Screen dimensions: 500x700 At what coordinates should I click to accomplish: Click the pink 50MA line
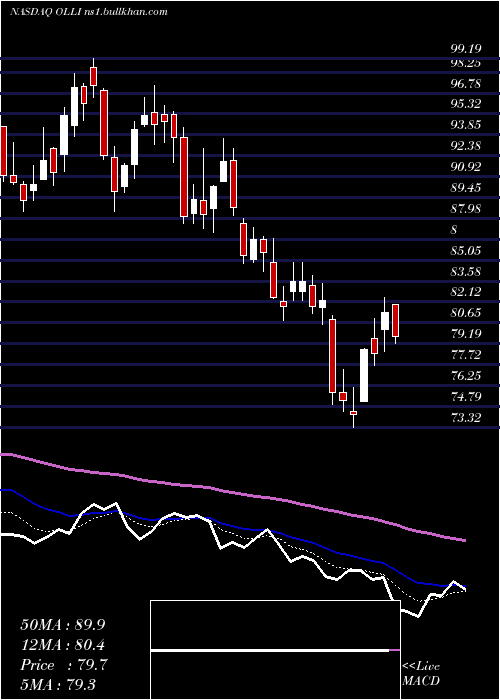(x=232, y=492)
